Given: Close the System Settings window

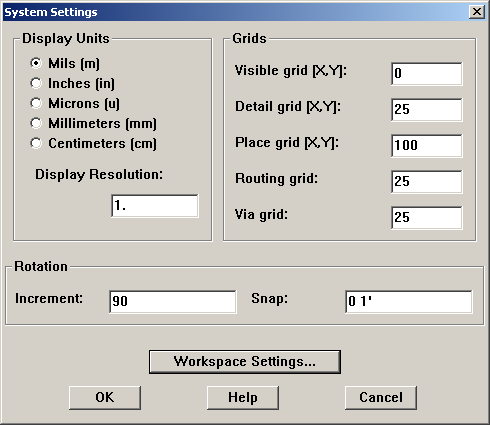Looking at the screenshot, I should (x=477, y=12).
